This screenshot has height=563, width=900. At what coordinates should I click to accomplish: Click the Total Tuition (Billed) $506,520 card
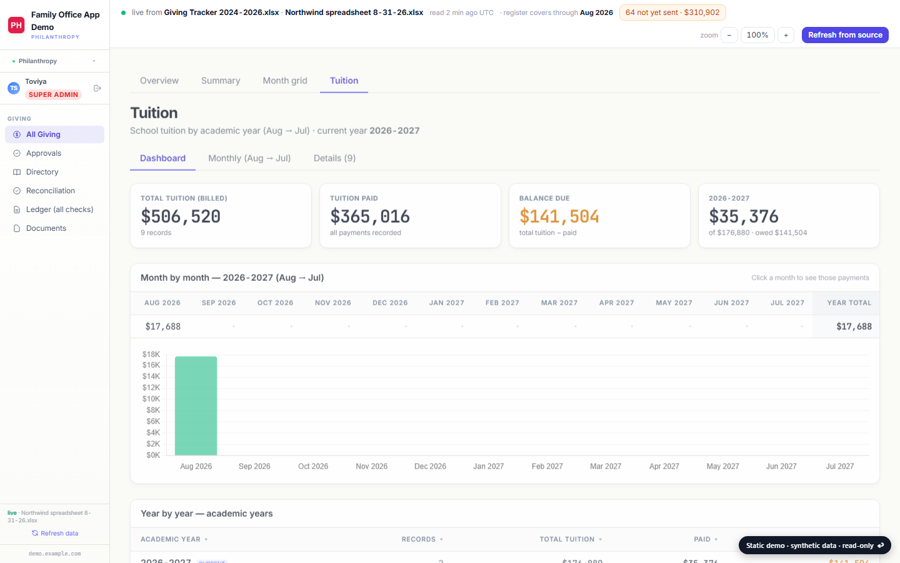[221, 216]
